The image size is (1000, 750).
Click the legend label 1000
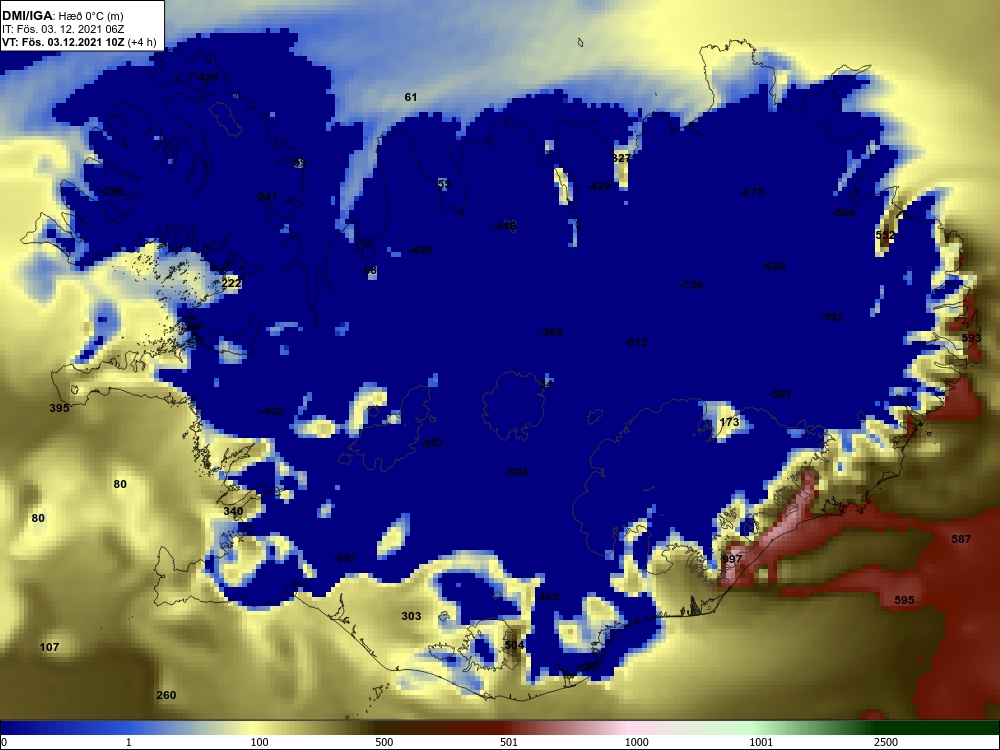(636, 742)
